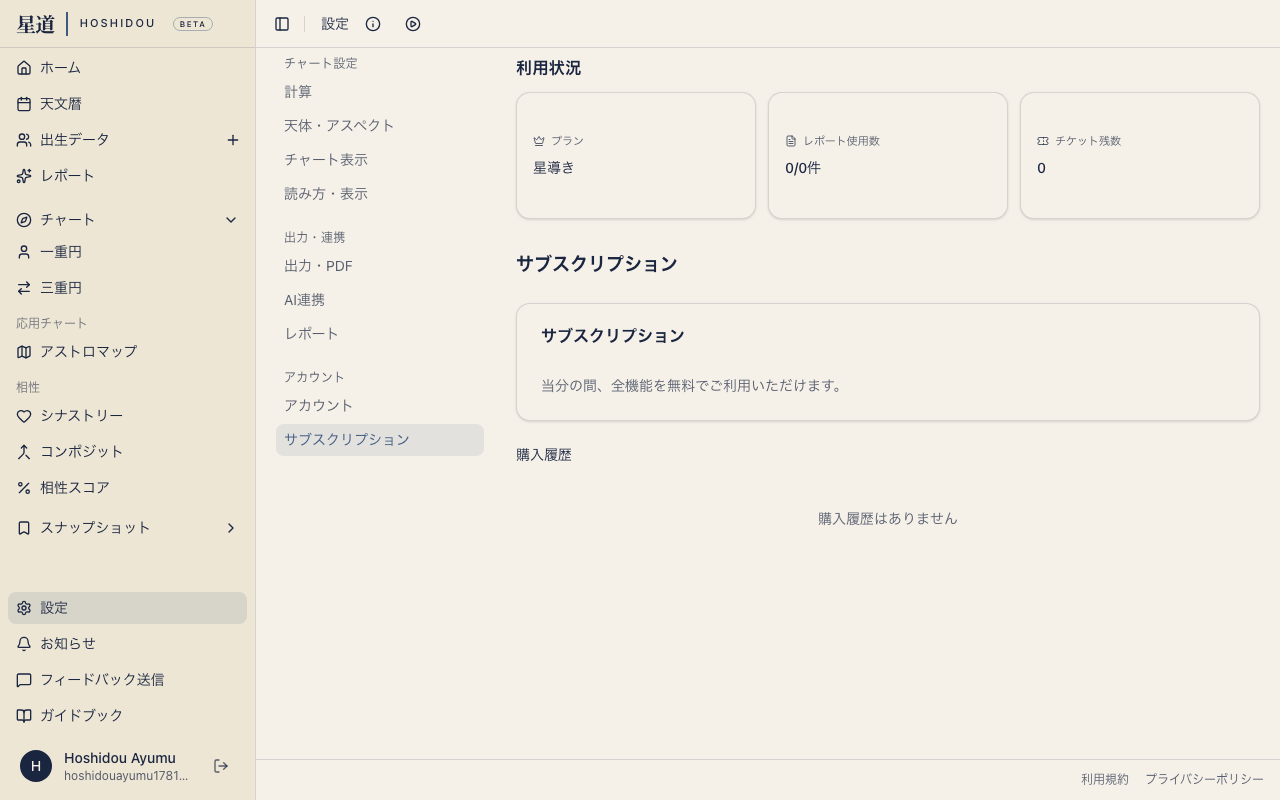Open レポート settings in settings menu
This screenshot has height=800, width=1280.
380,334
